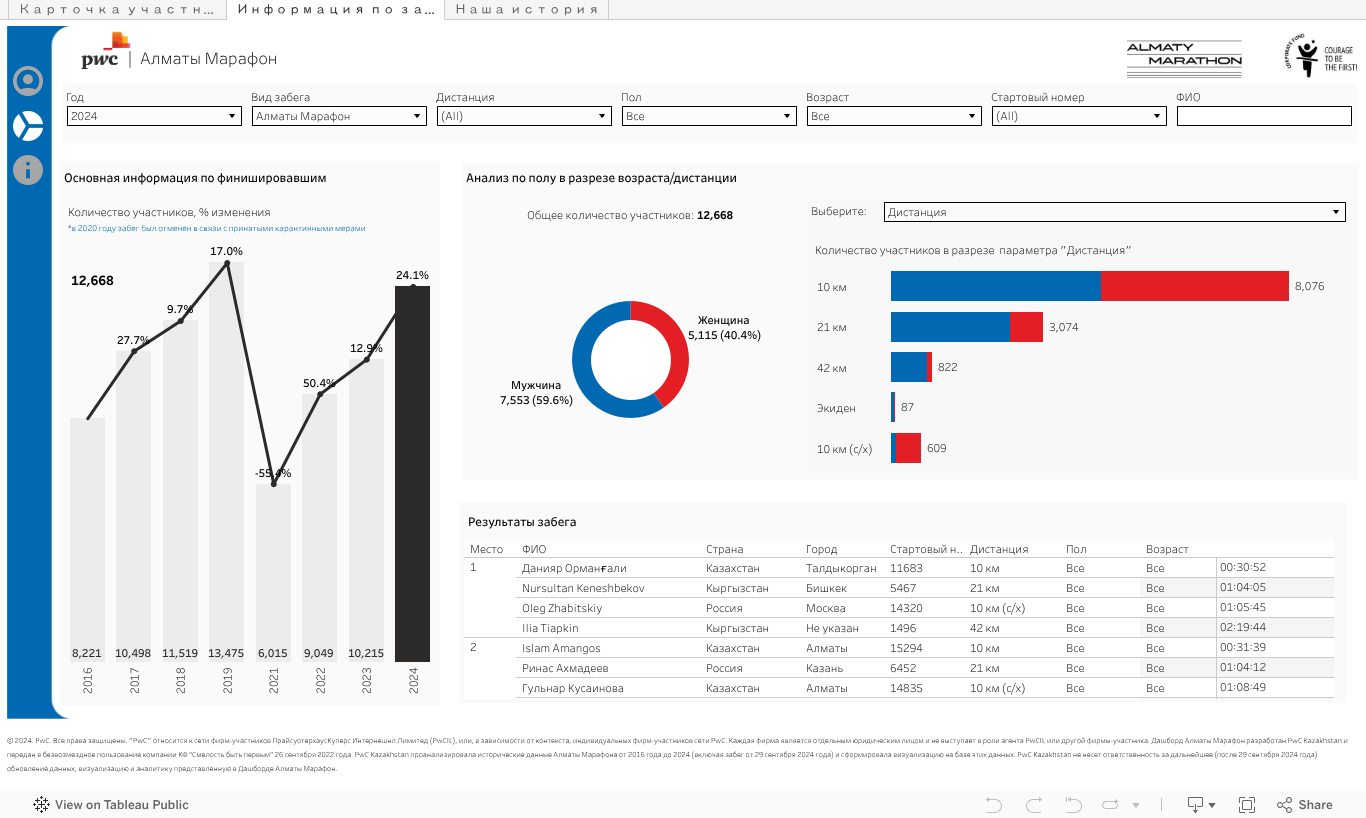Expand the Вид забега dropdown

[339, 116]
